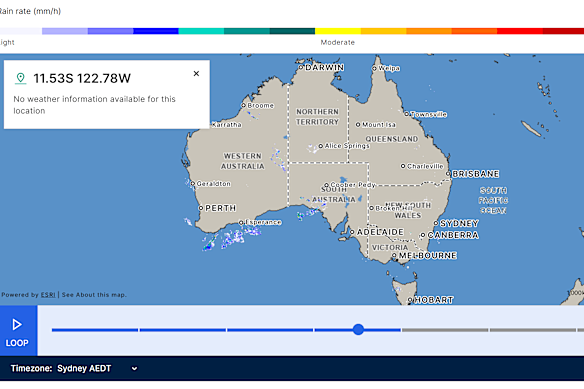The height and width of the screenshot is (389, 584).
Task: Select DARWIN on the map
Action: pos(322,67)
